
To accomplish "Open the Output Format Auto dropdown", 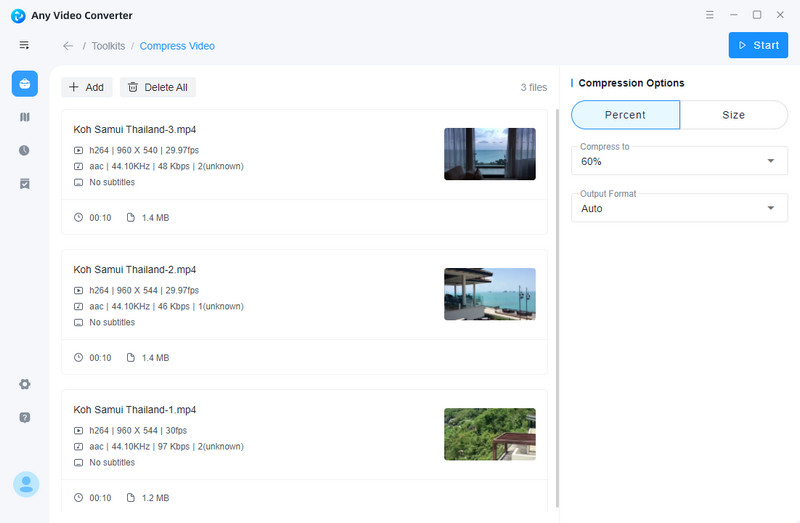I will tap(679, 208).
